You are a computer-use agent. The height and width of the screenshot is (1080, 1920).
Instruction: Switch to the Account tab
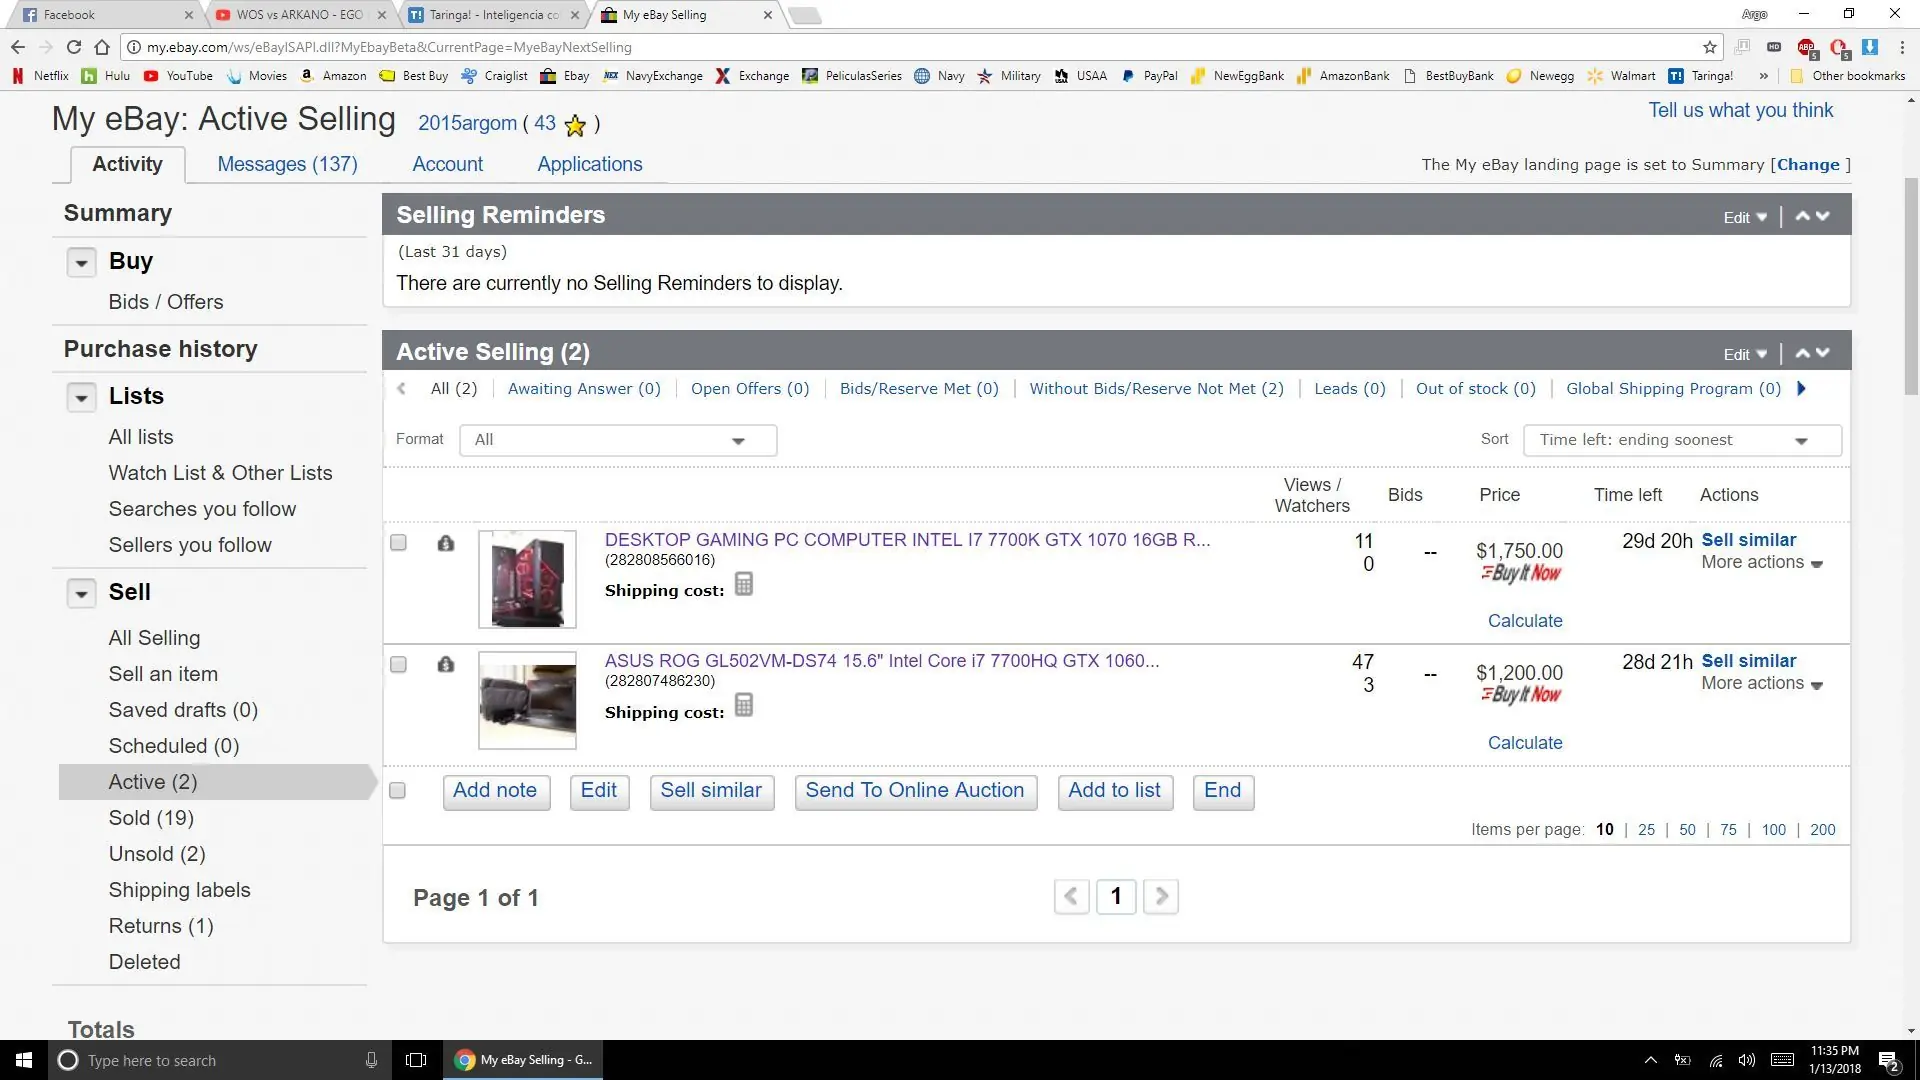(x=447, y=164)
